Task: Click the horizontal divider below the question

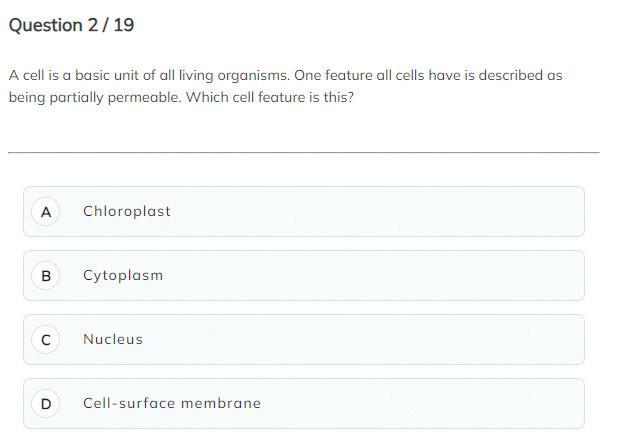Action: (x=303, y=153)
